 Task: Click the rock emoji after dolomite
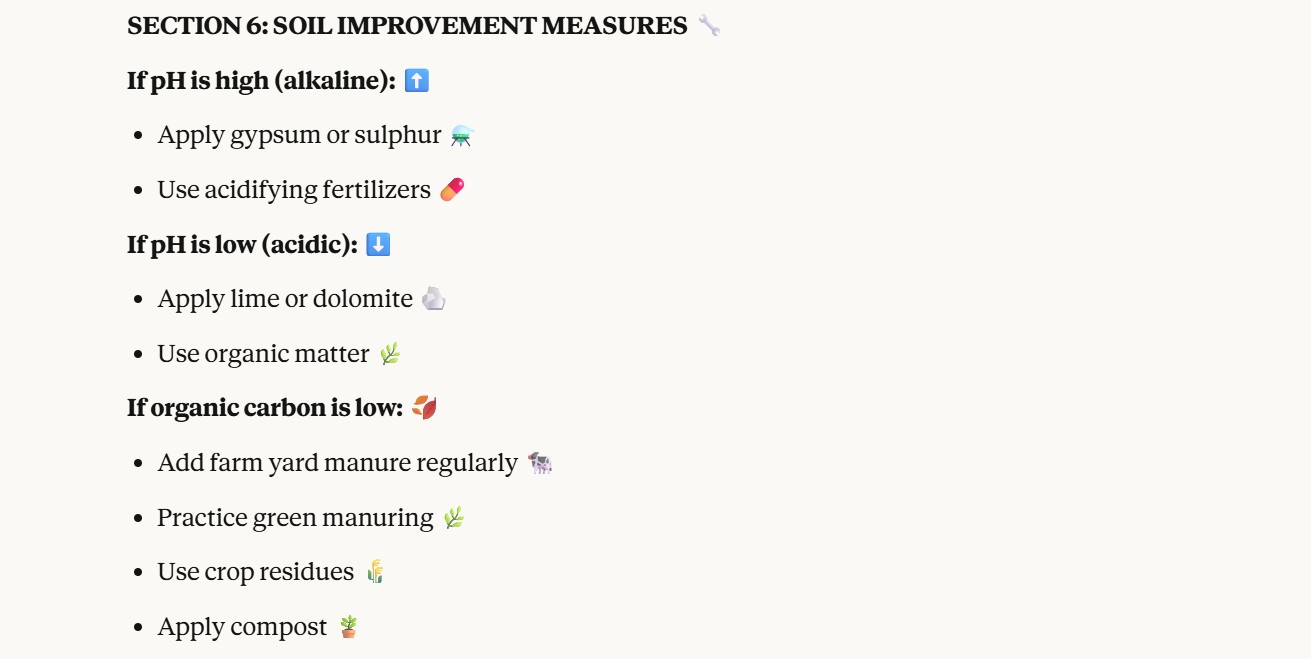click(433, 299)
